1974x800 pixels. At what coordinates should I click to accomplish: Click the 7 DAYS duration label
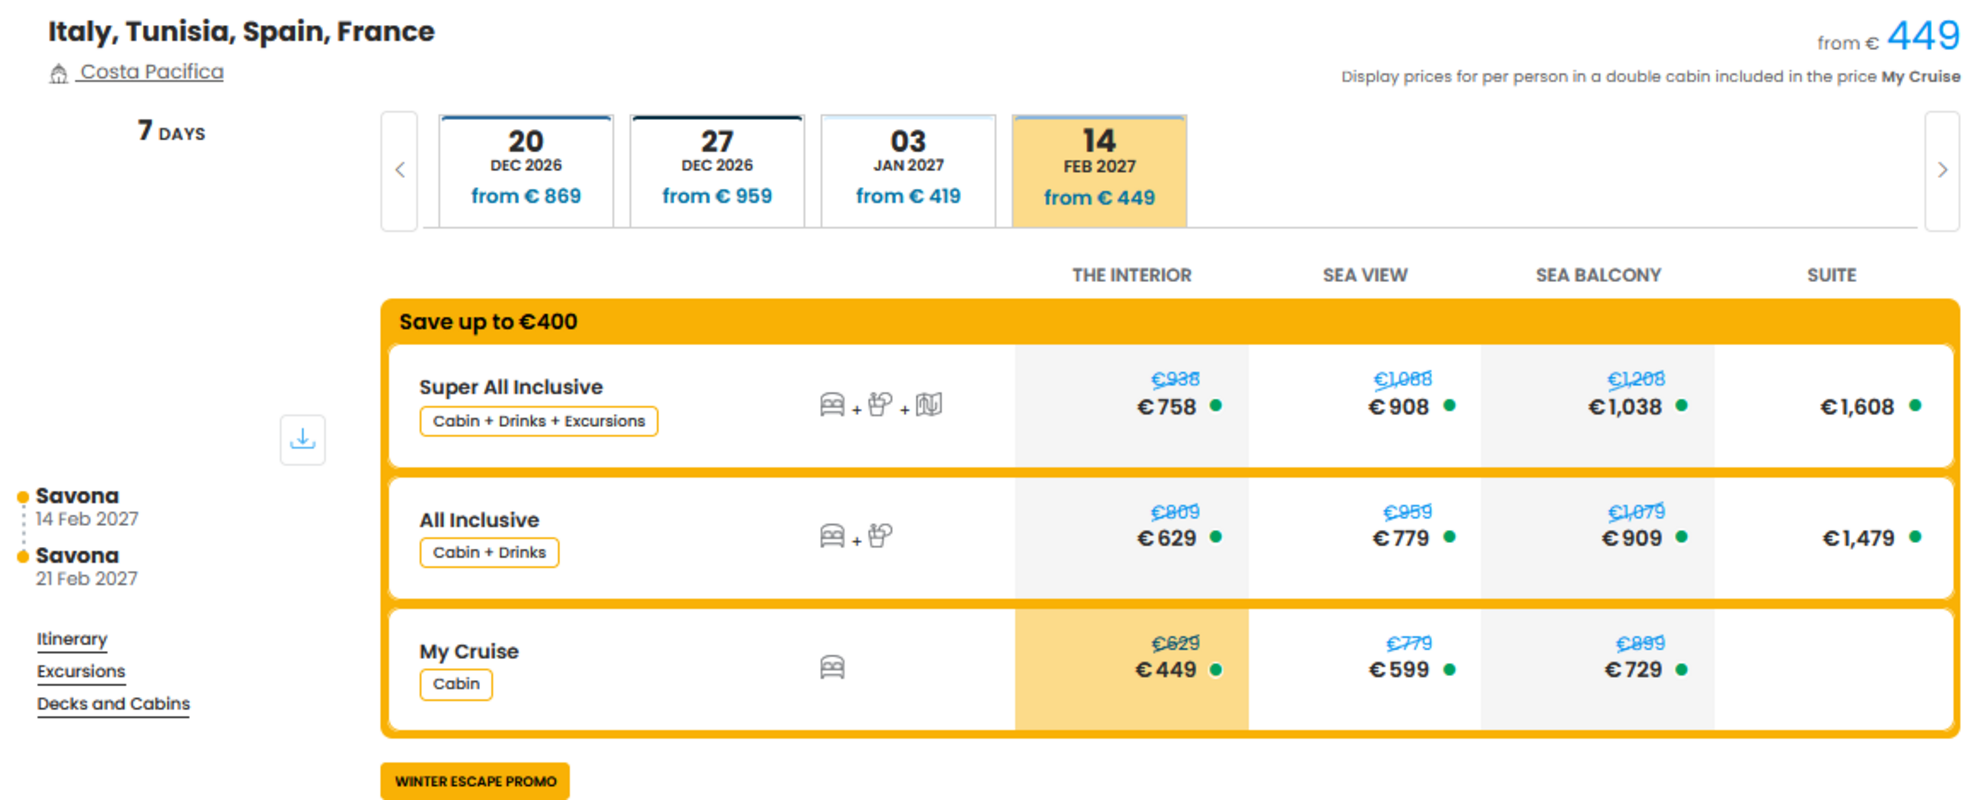[x=172, y=131]
